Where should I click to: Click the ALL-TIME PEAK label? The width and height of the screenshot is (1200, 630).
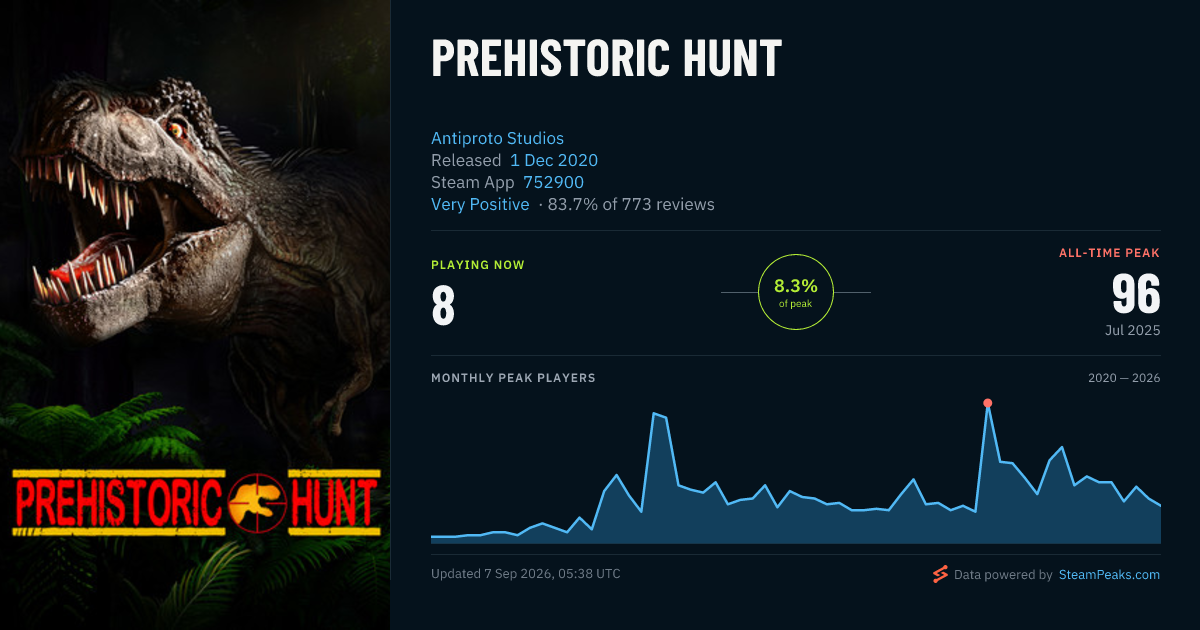pos(1110,253)
